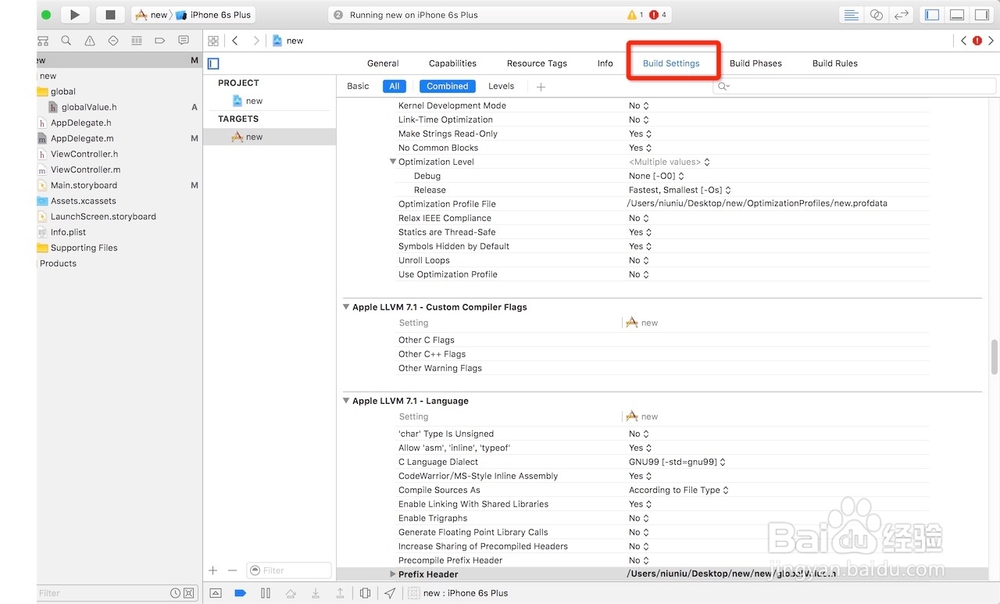The image size is (1000, 604).
Task: Open the assistant editor view
Action: point(876,15)
